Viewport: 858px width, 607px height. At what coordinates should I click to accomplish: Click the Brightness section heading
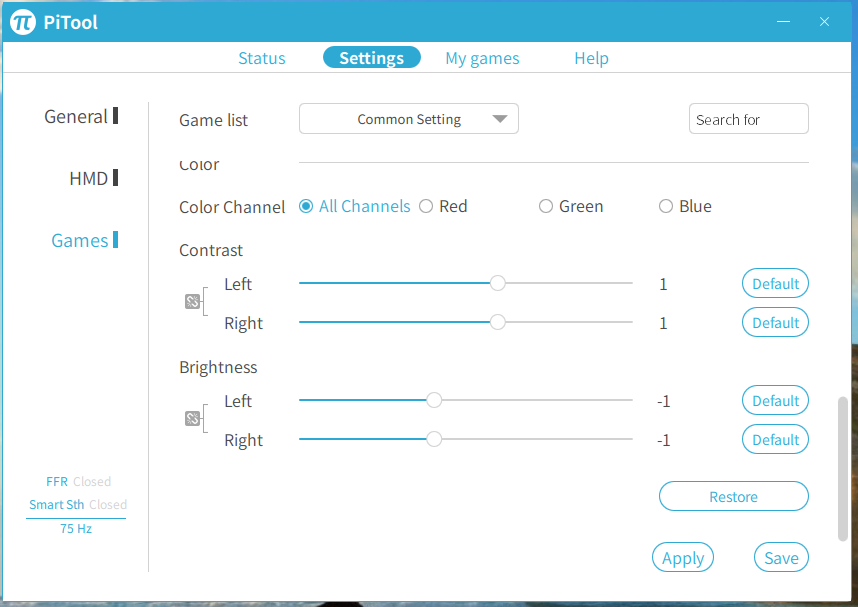click(x=218, y=367)
